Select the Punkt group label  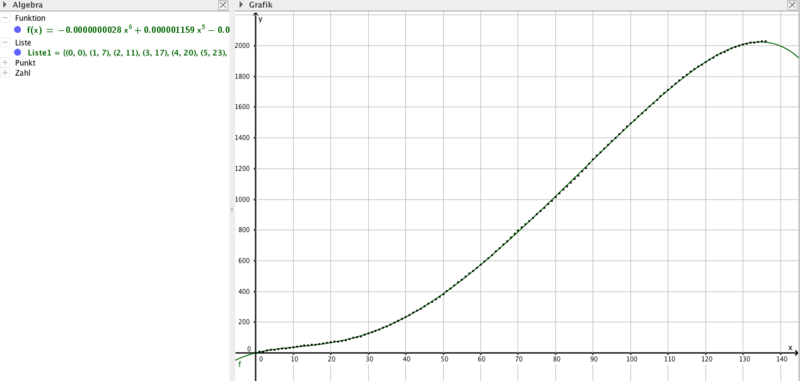click(x=25, y=63)
